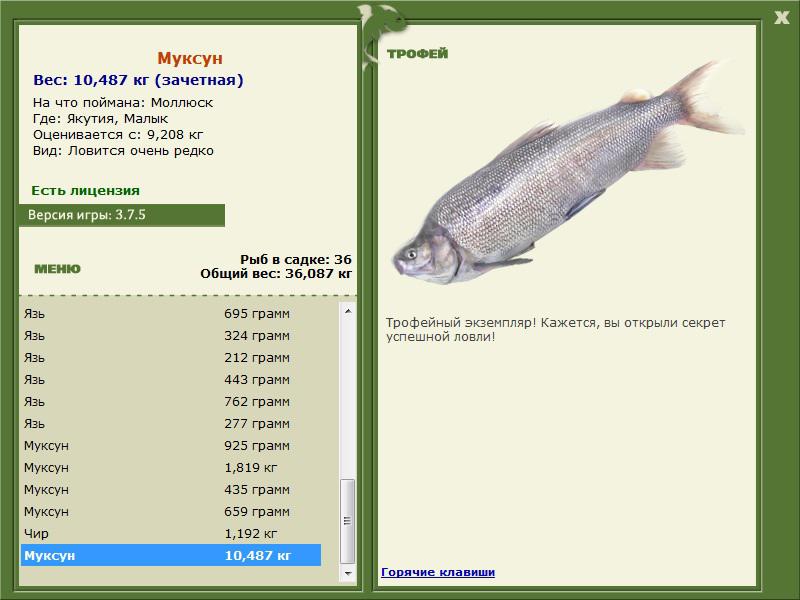Select the Язь 443 грамм row
Image resolution: width=800 pixels, height=600 pixels.
pyautogui.click(x=171, y=380)
